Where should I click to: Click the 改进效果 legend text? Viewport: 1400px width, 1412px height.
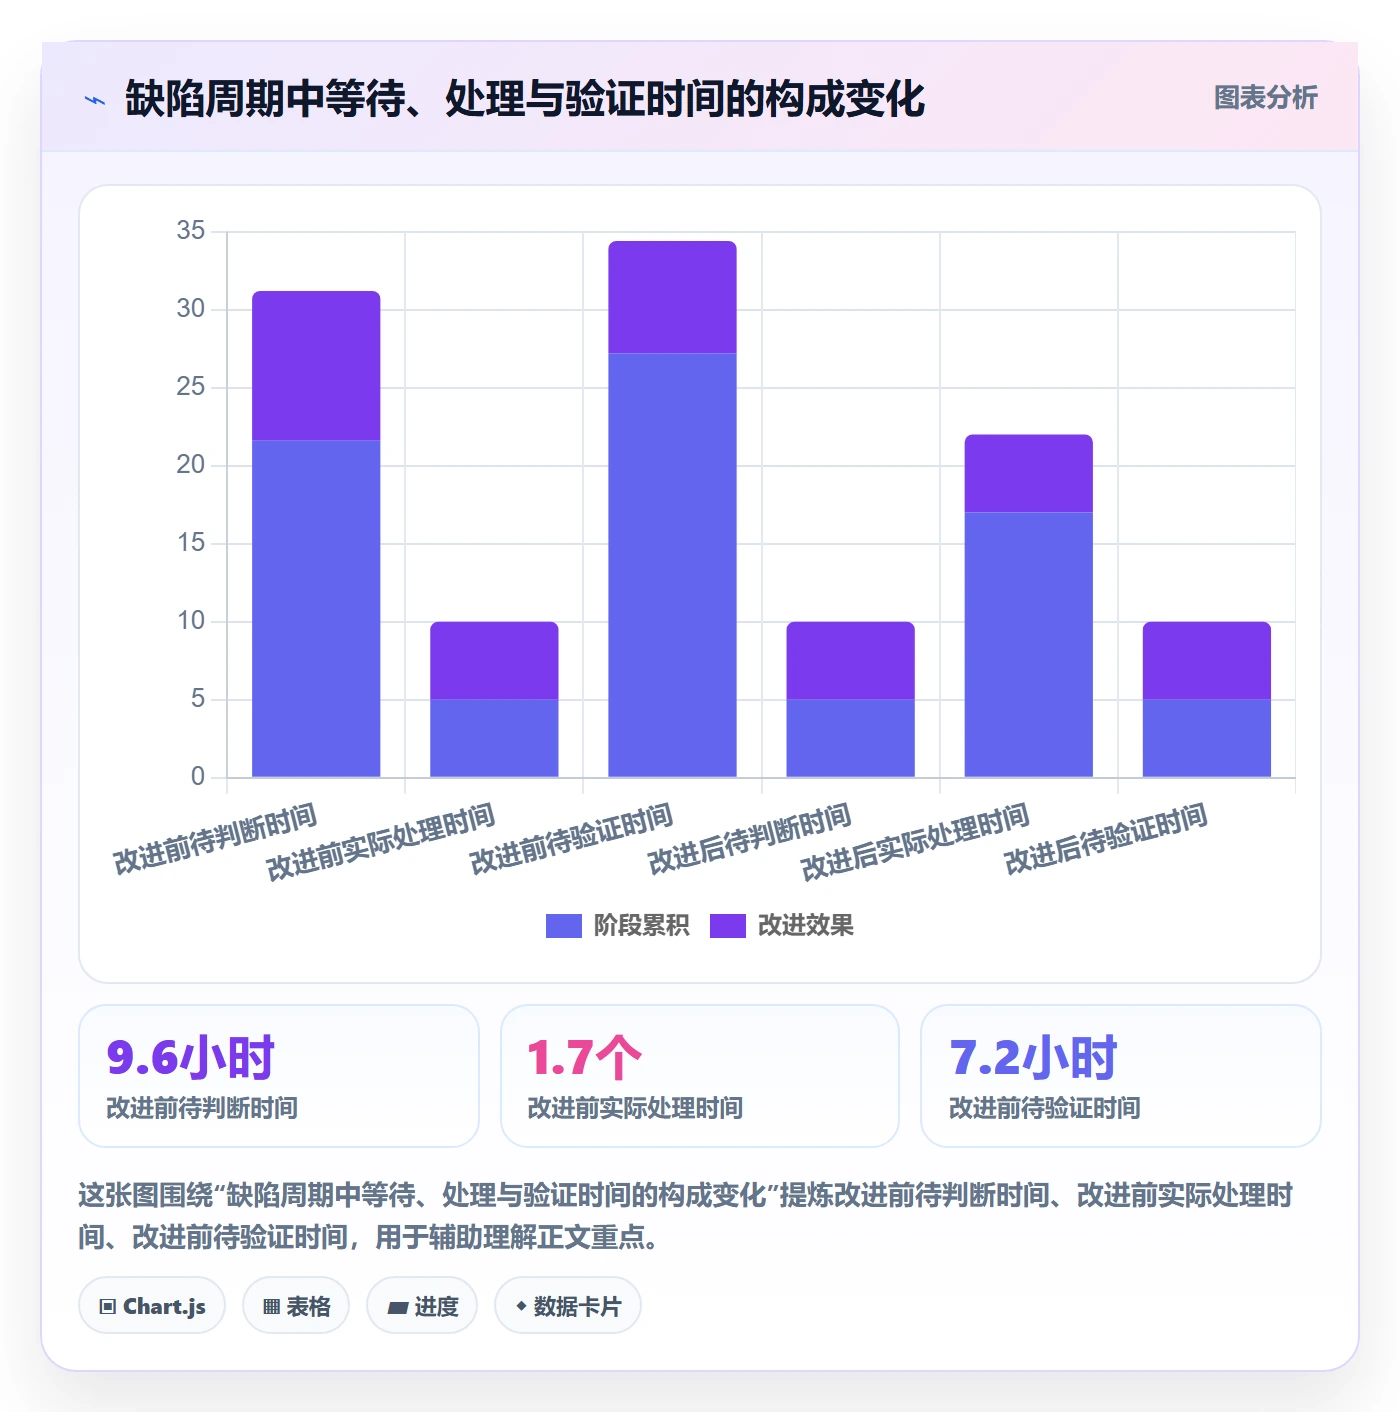pyautogui.click(x=805, y=926)
